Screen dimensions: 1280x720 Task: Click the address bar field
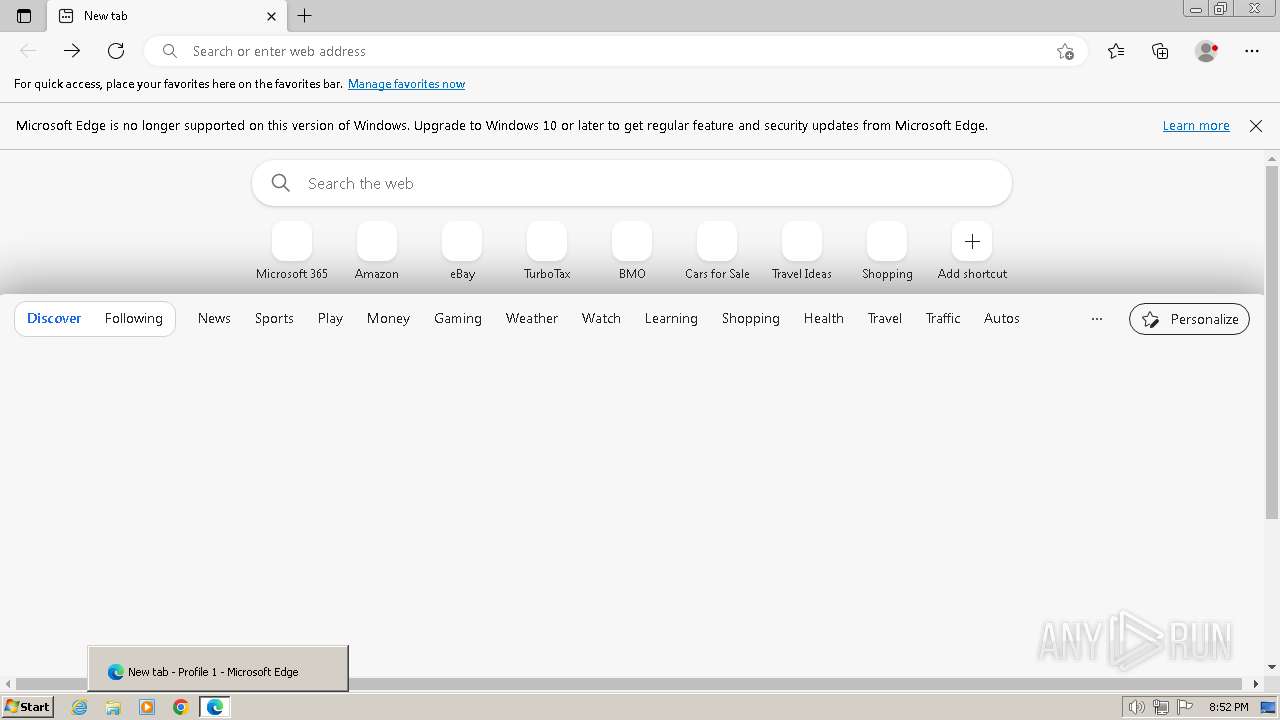(x=615, y=51)
